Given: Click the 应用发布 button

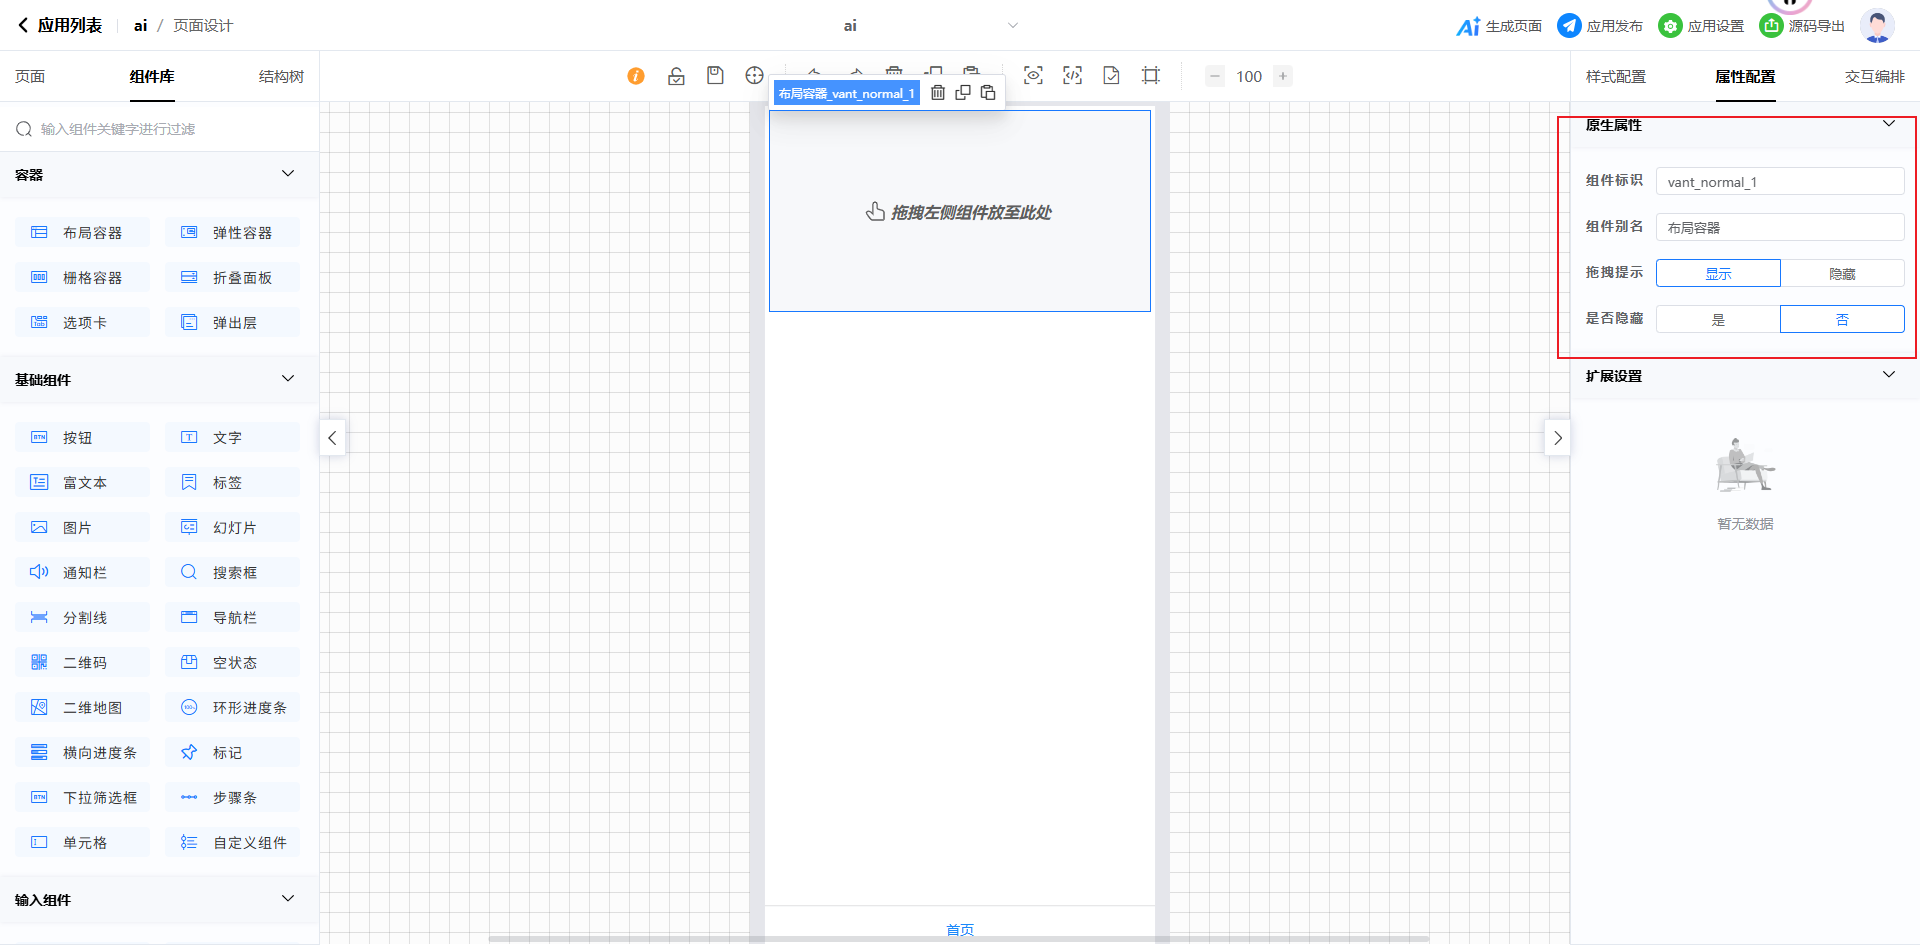Looking at the screenshot, I should (x=1600, y=26).
